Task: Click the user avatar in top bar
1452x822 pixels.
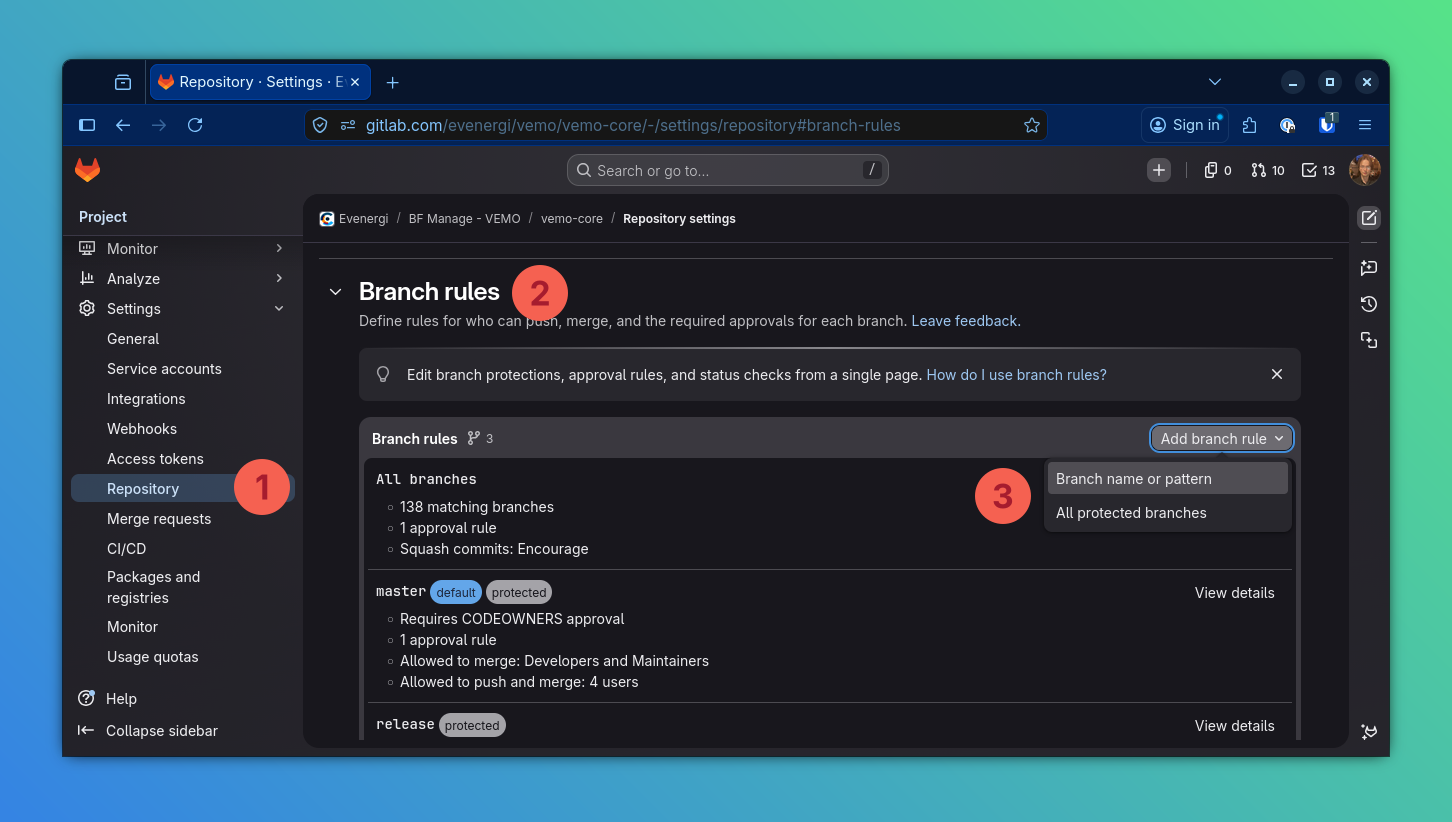Action: [1364, 171]
